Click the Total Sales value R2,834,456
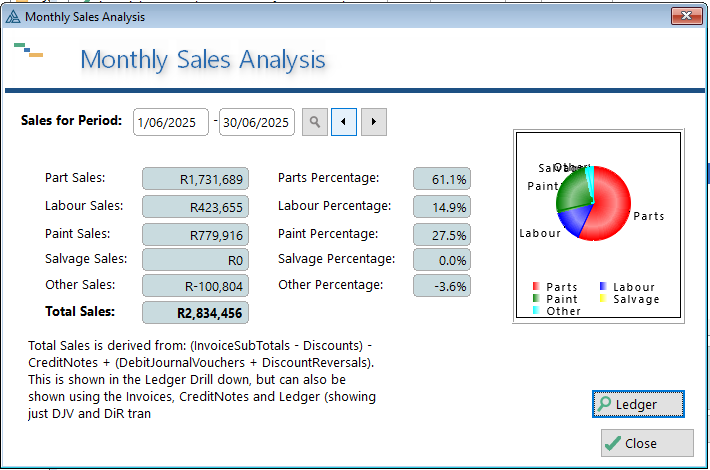The image size is (710, 470). 195,312
